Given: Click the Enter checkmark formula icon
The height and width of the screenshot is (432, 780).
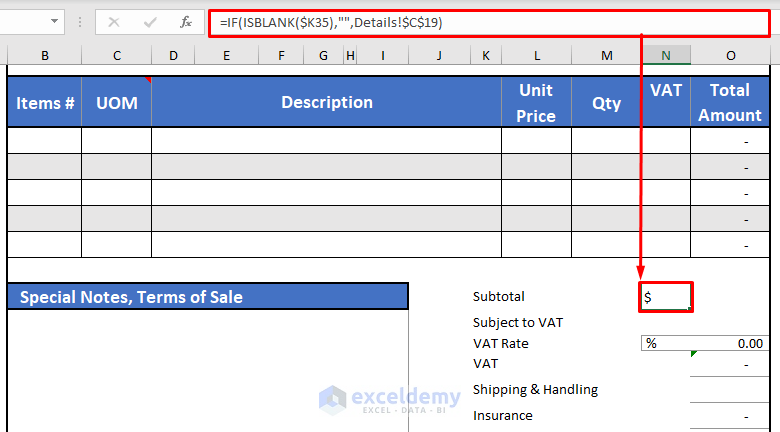Looking at the screenshot, I should click(x=150, y=21).
